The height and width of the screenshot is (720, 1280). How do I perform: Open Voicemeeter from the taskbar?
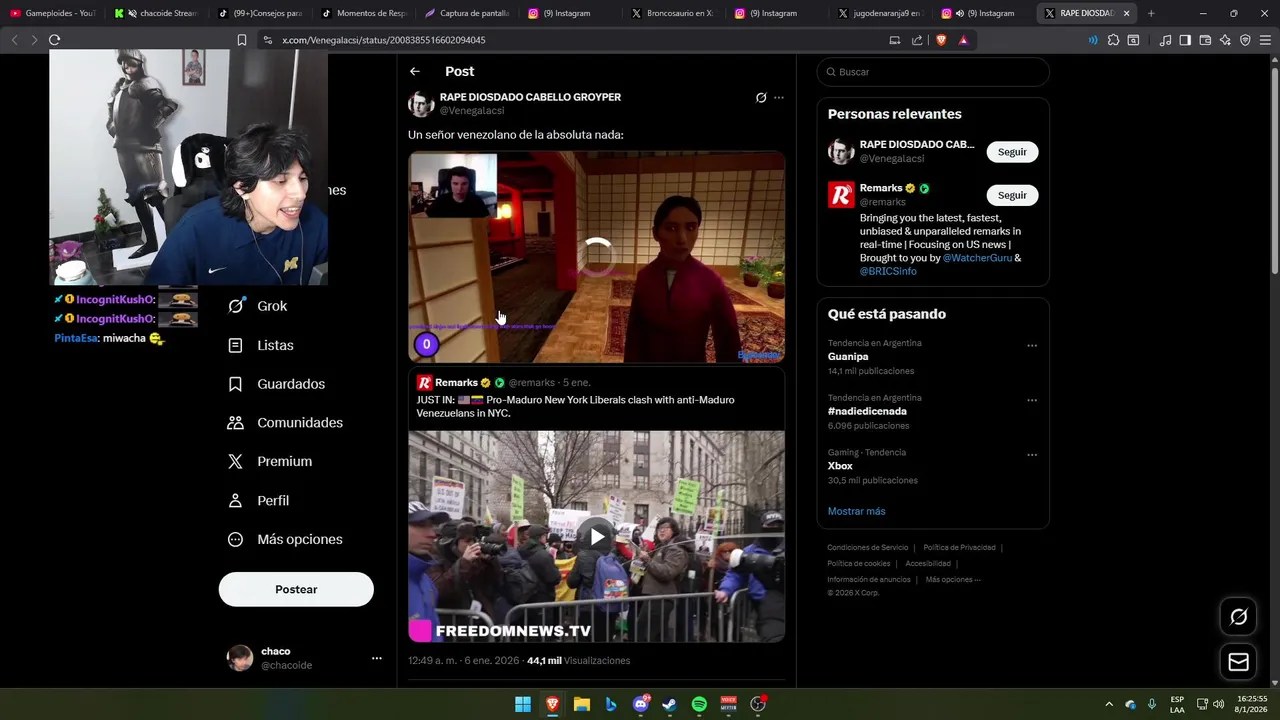(728, 704)
